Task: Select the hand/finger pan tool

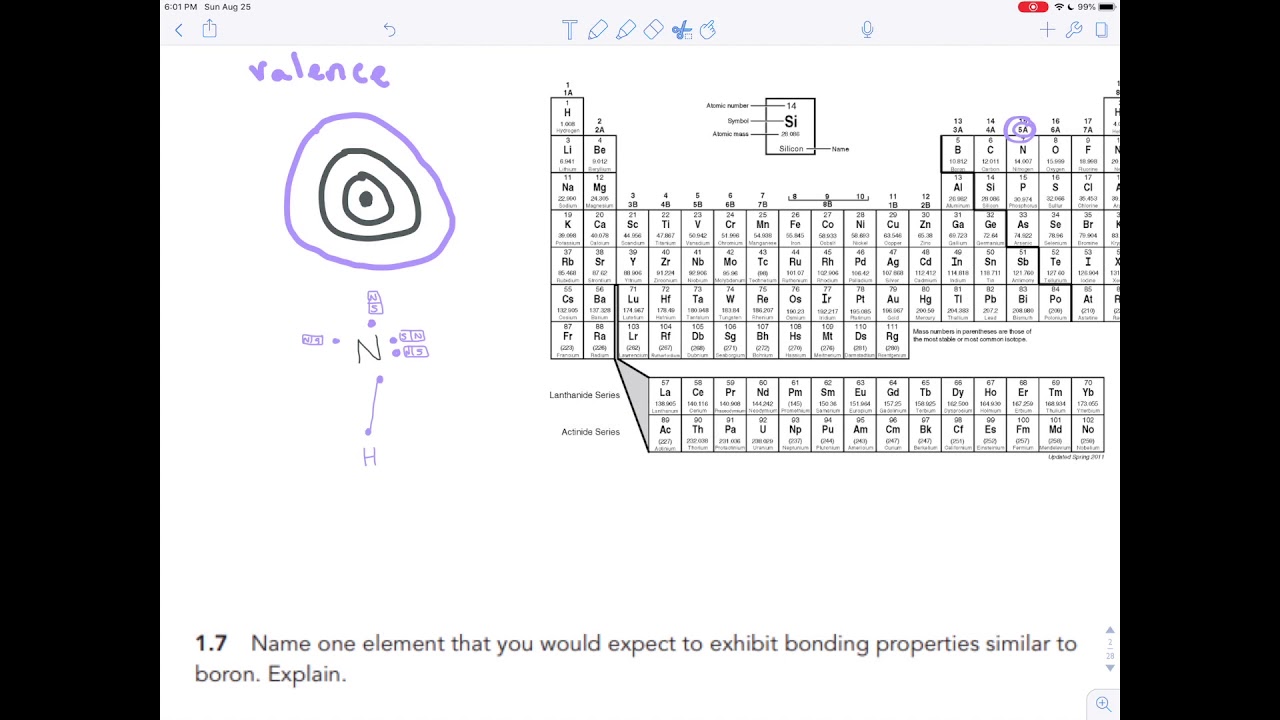Action: pos(708,30)
